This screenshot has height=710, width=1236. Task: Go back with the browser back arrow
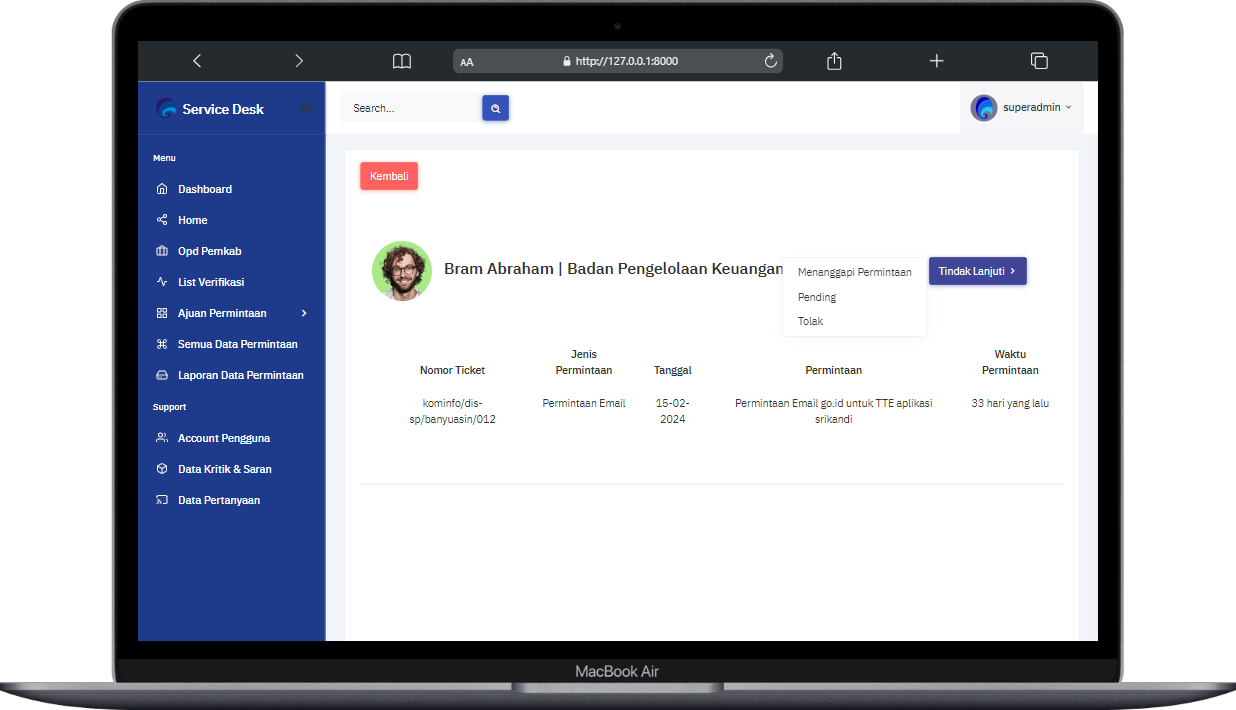[x=197, y=61]
